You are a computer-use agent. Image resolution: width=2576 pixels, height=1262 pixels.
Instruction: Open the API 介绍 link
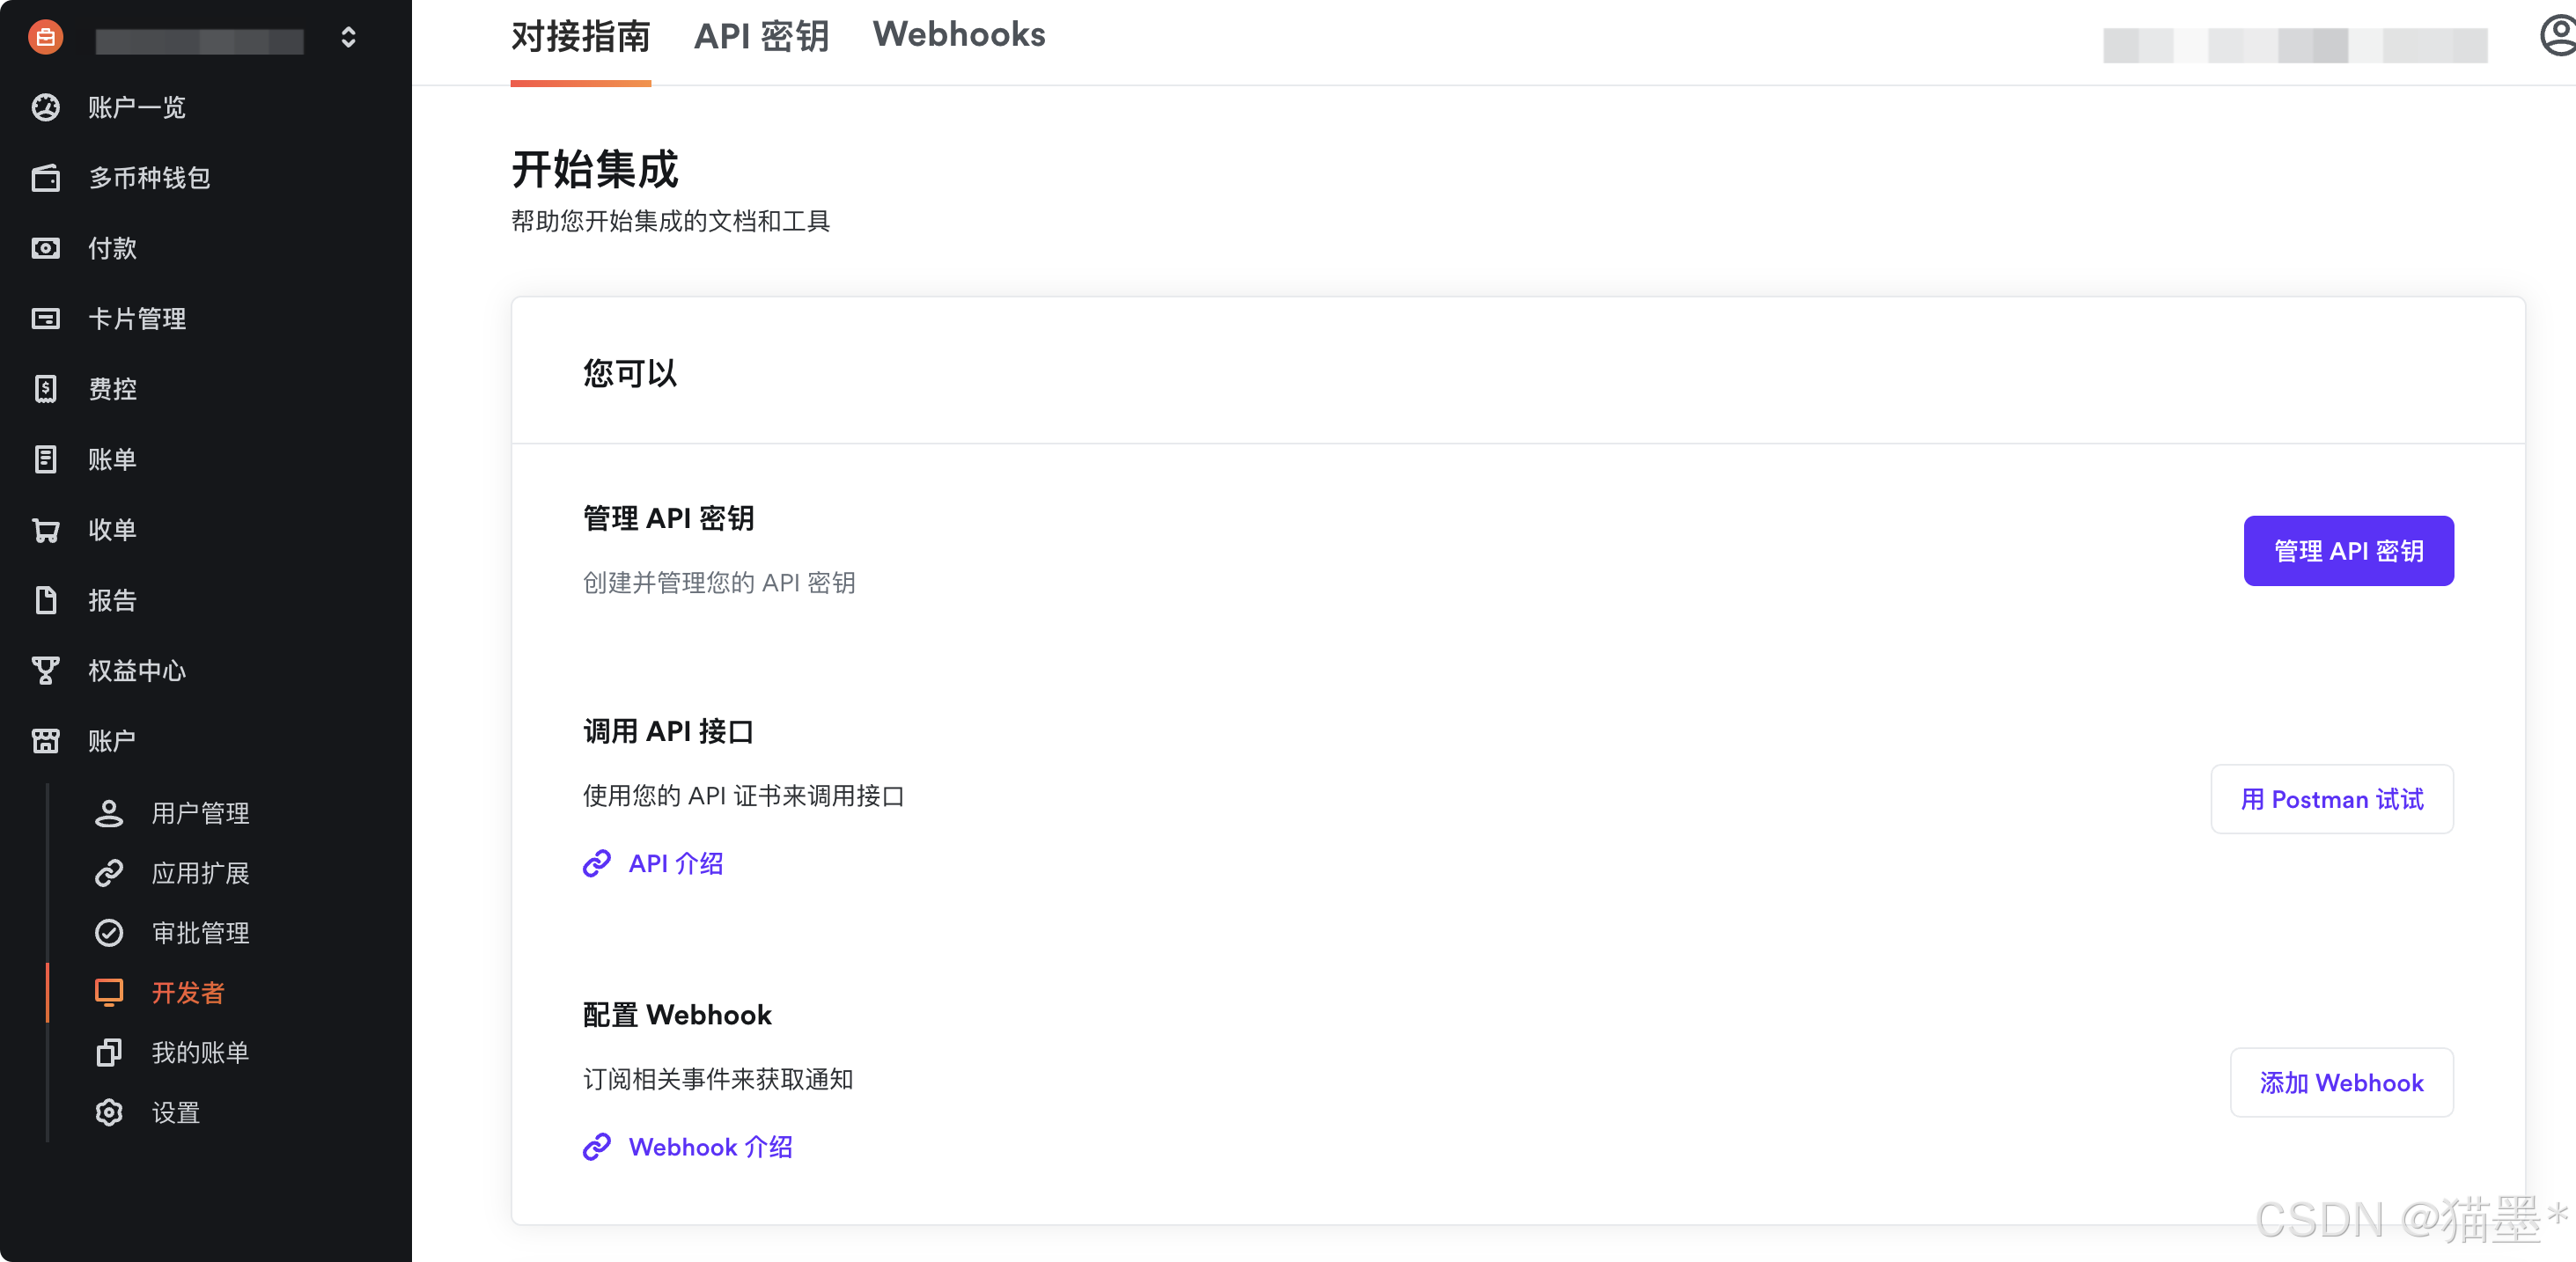[x=674, y=863]
